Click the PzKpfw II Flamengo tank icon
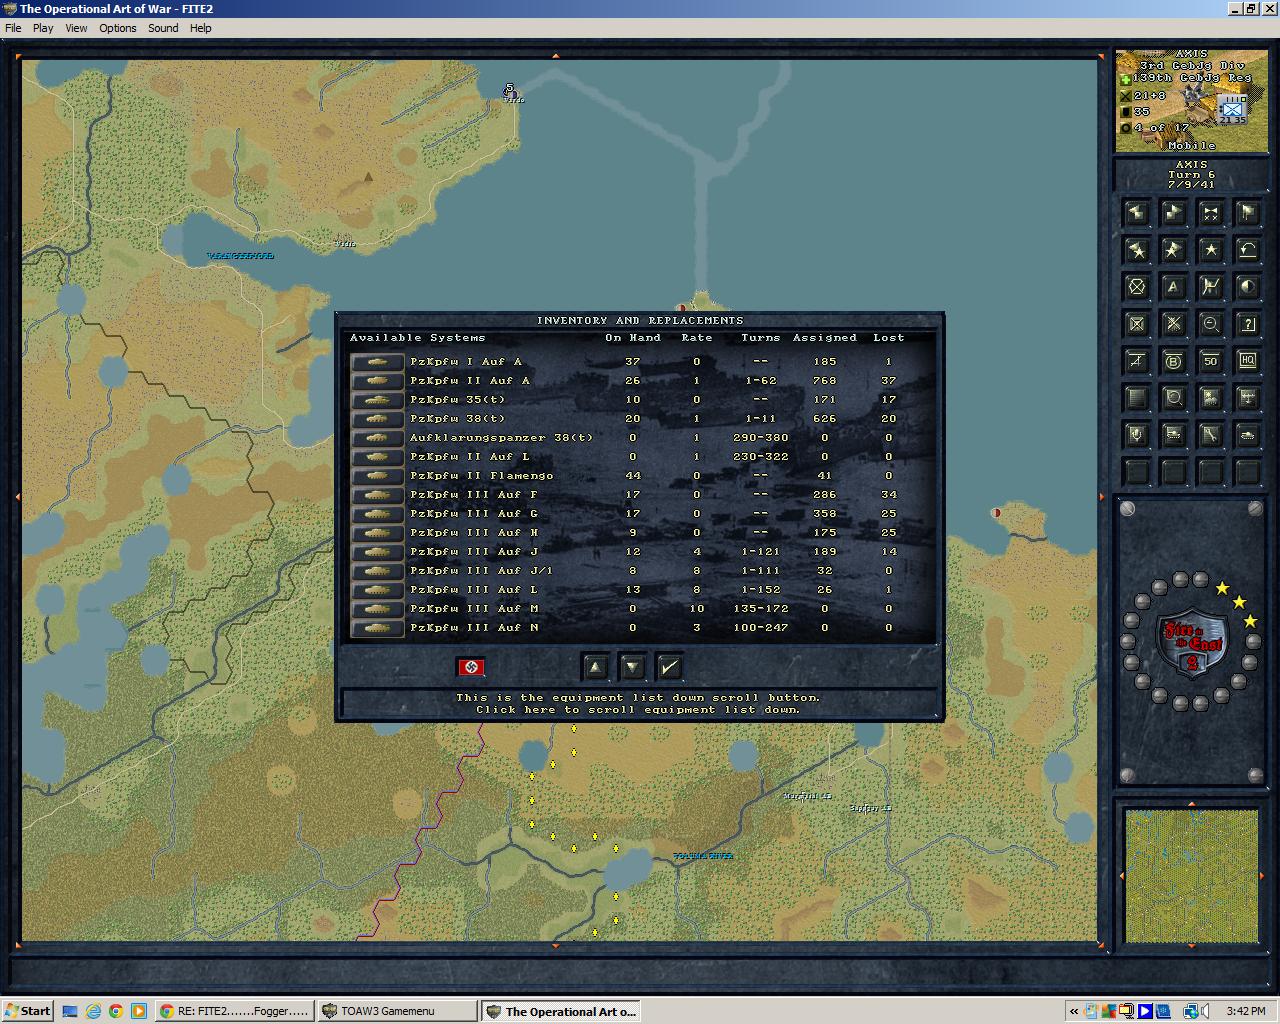1280x1024 pixels. [377, 476]
